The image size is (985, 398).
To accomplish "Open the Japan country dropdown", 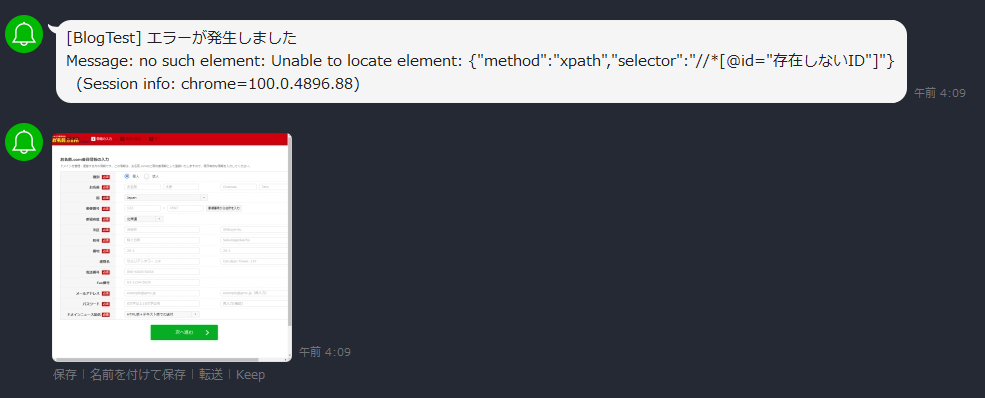I will click(x=166, y=197).
